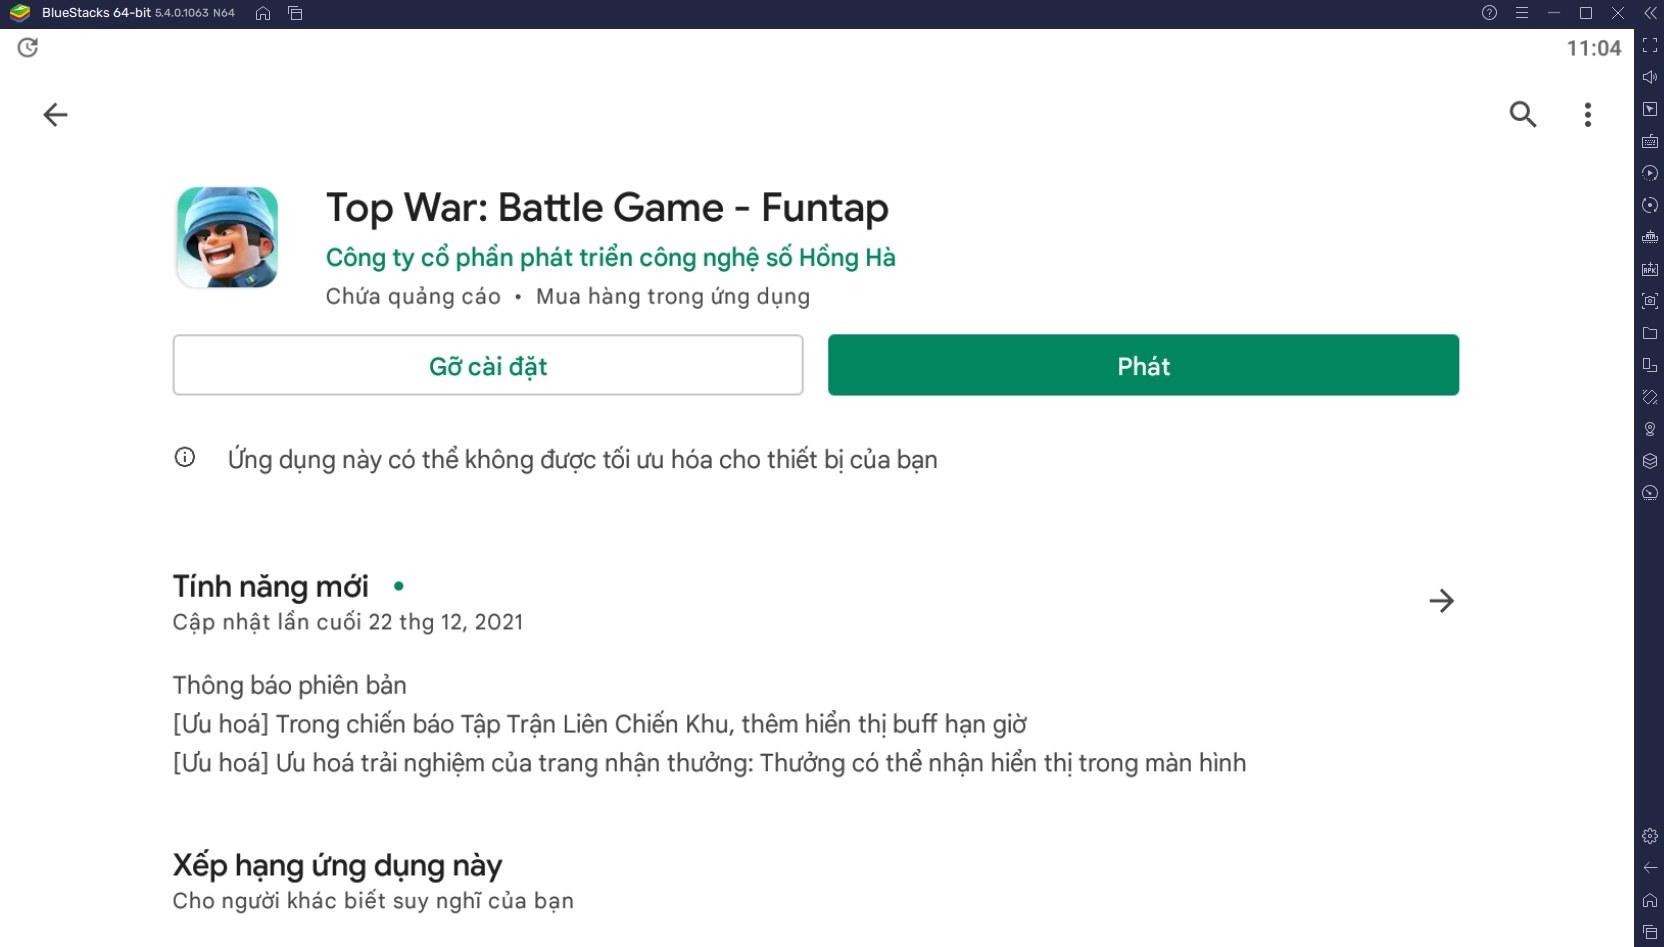Click the line about trang nhận thưởng
This screenshot has height=947, width=1664.
pos(710,763)
